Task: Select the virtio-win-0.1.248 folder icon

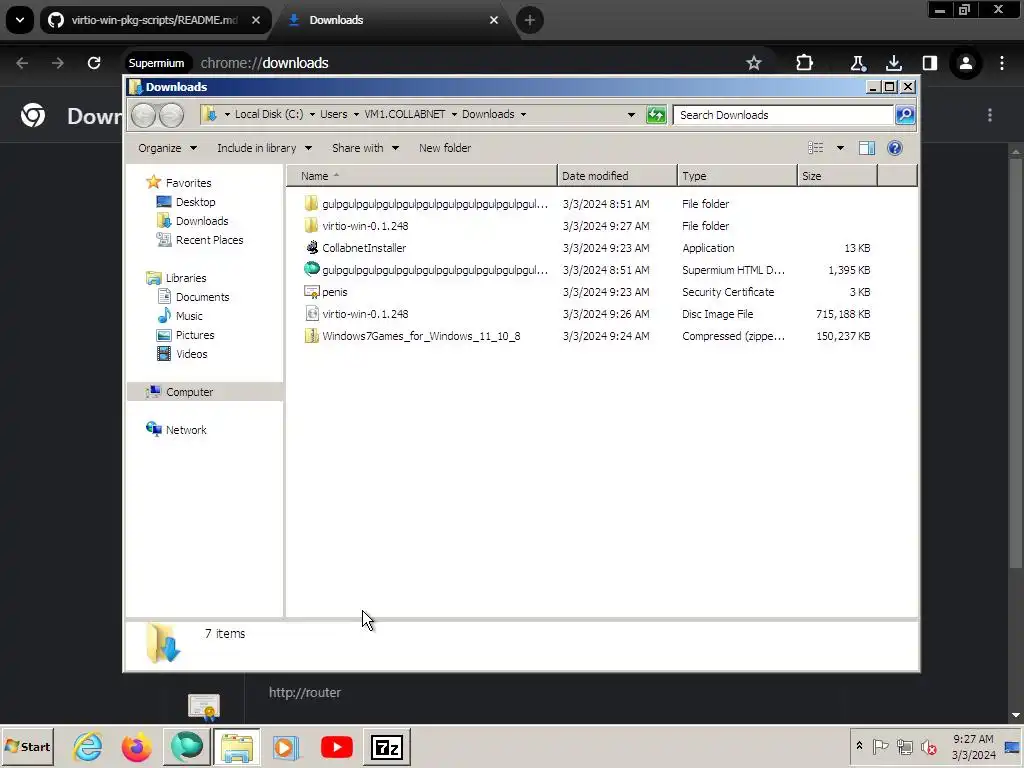Action: click(x=312, y=226)
